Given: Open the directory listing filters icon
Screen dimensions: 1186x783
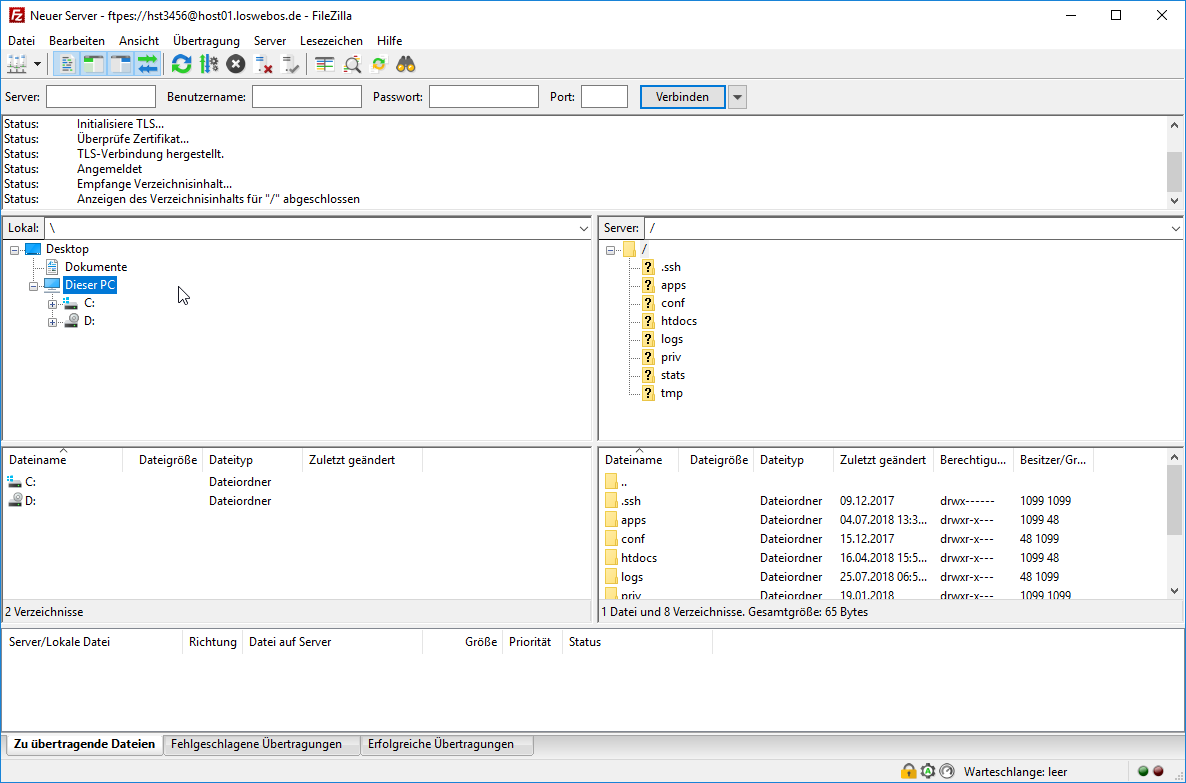Looking at the screenshot, I should click(324, 64).
